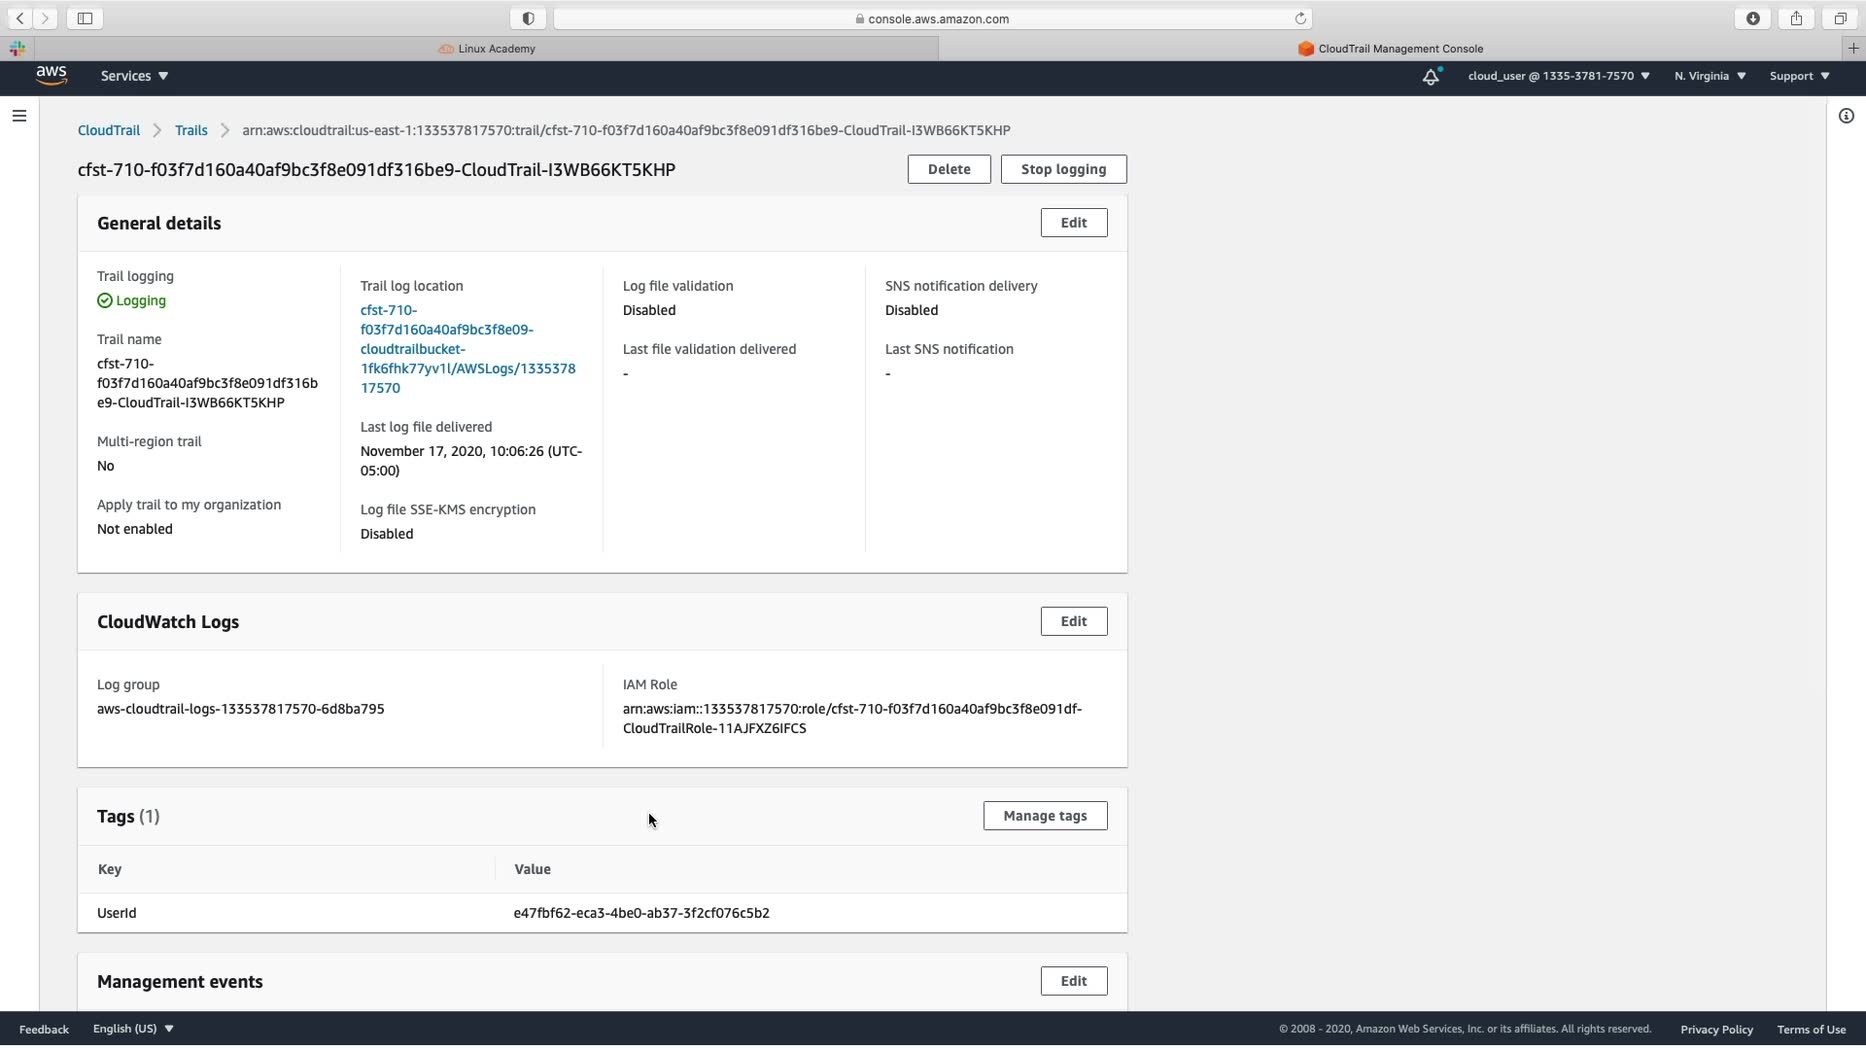The width and height of the screenshot is (1866, 1050).
Task: Show Safari downloads
Action: (x=1753, y=18)
